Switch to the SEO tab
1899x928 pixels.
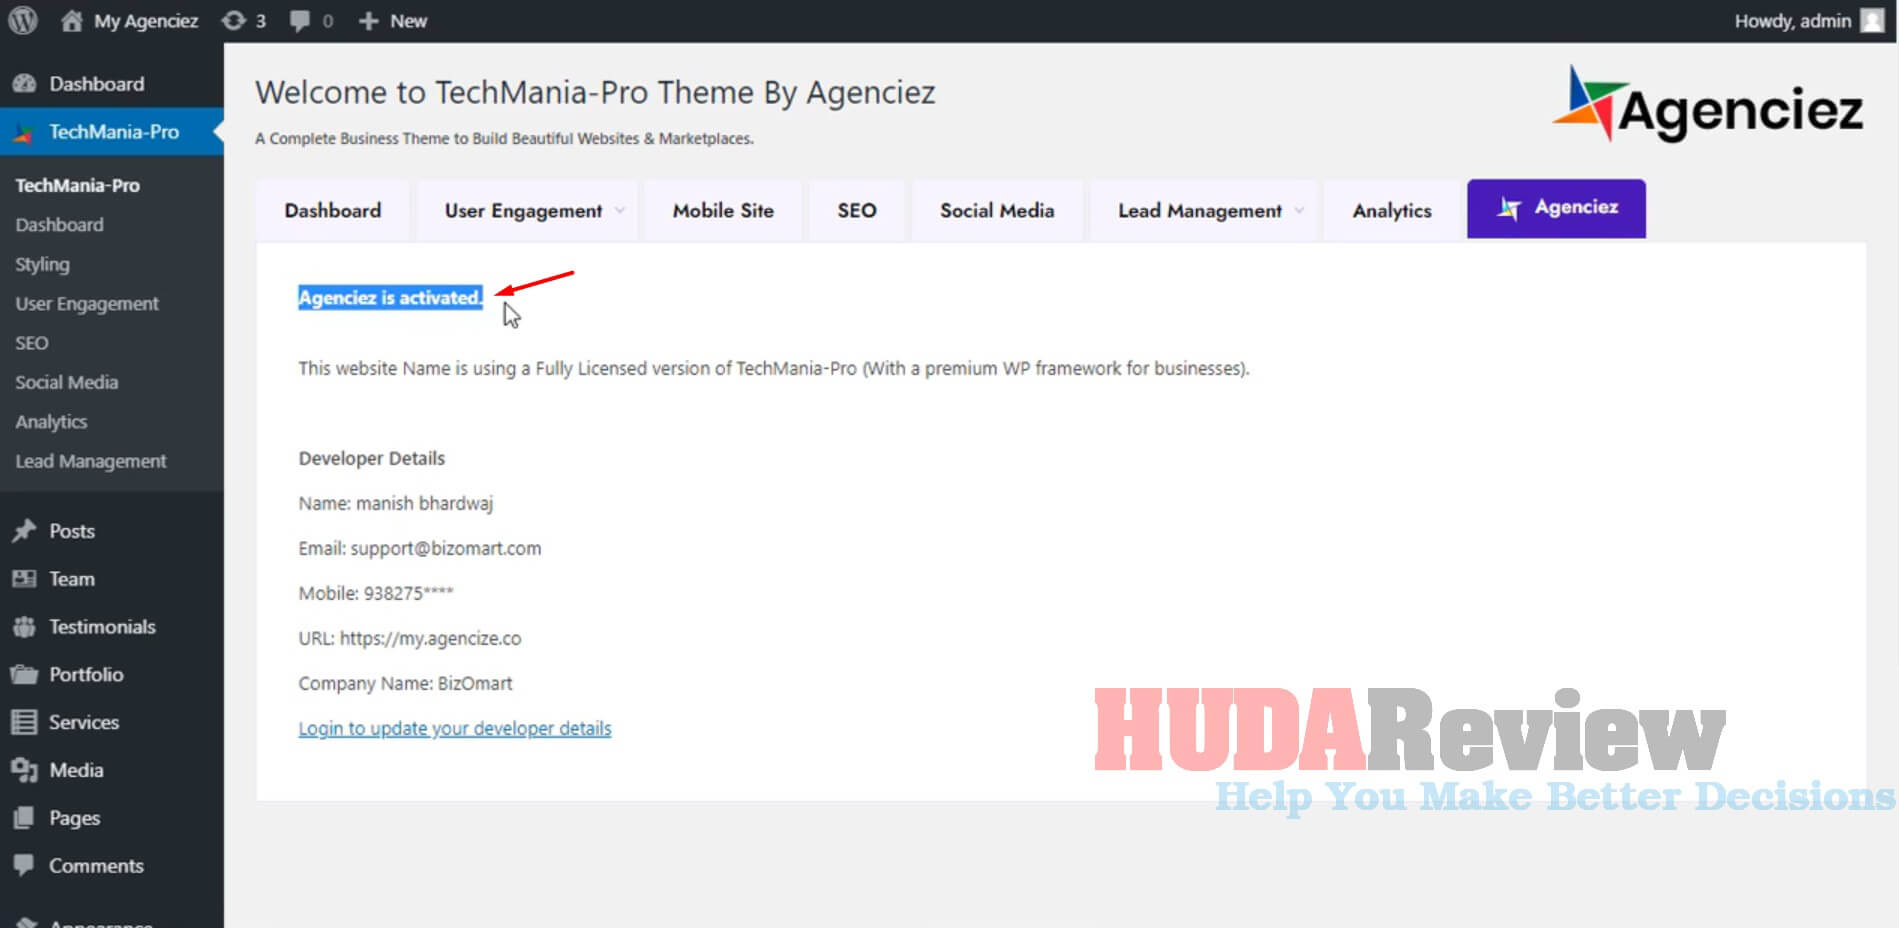(x=857, y=210)
